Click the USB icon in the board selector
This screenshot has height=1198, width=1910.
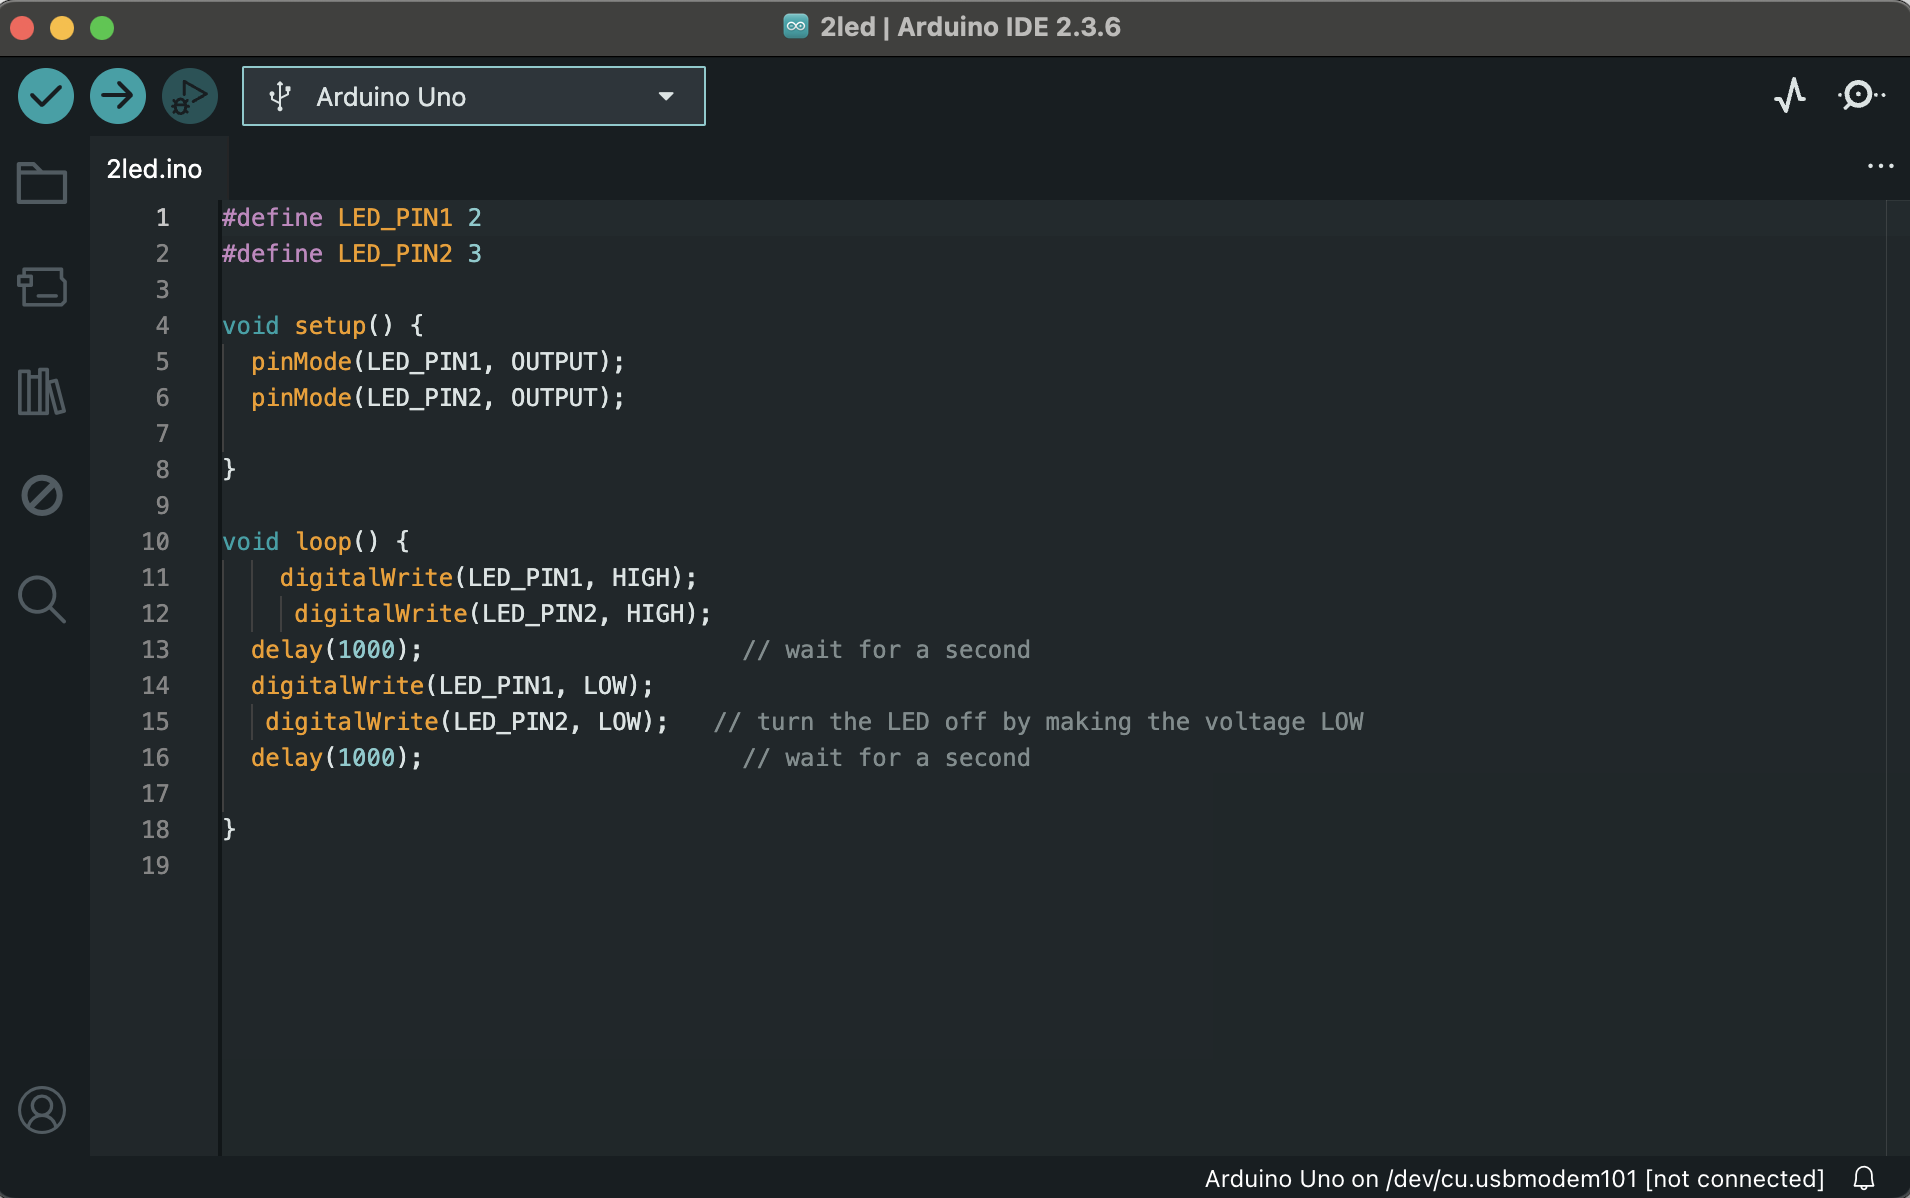(x=281, y=96)
